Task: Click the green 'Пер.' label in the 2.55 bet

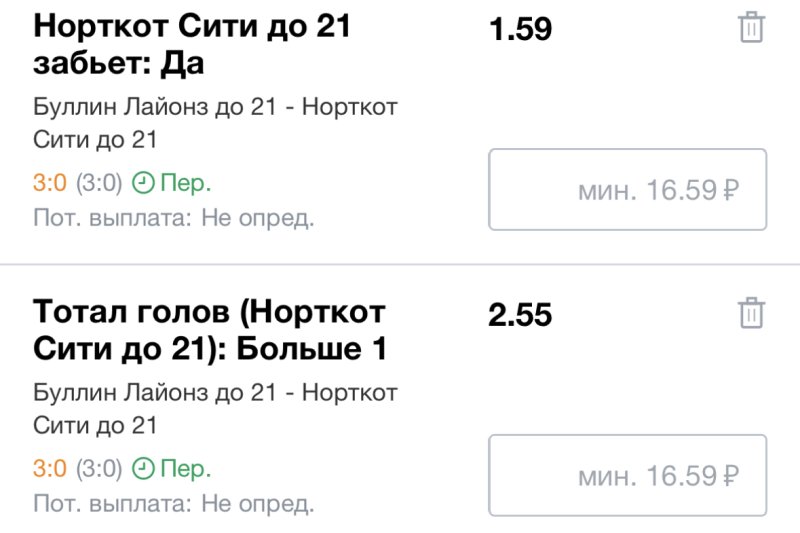Action: point(187,469)
